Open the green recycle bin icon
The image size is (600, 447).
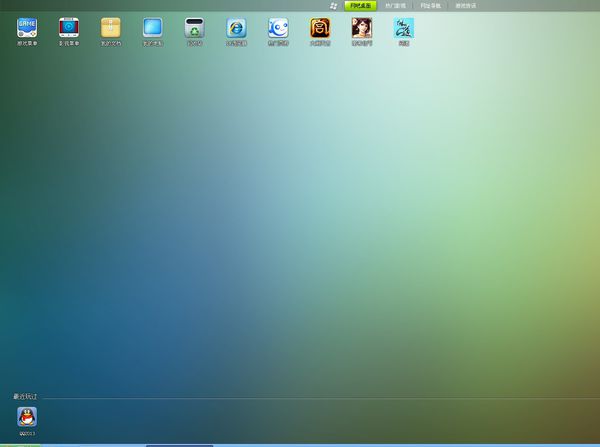coord(194,28)
